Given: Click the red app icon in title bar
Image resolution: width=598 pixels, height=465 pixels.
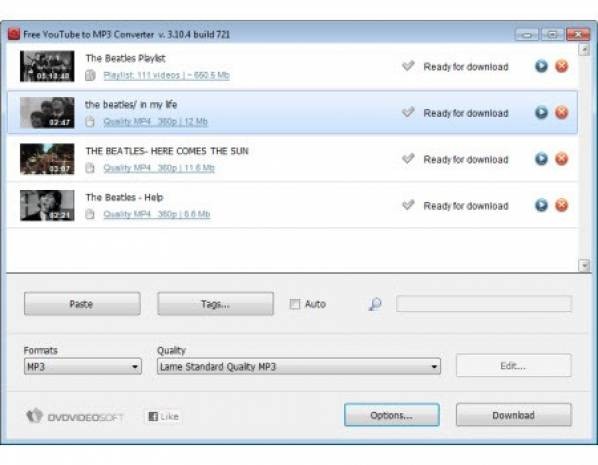Looking at the screenshot, I should (14, 34).
